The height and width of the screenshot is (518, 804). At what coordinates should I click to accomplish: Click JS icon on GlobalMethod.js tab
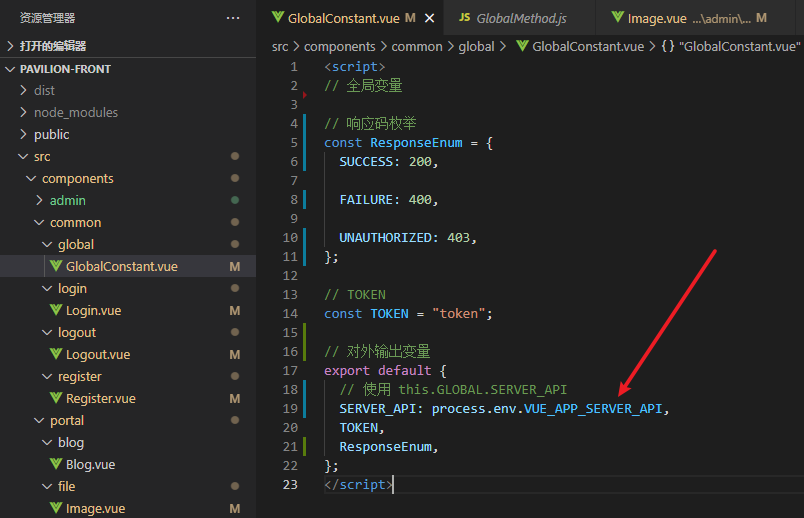[465, 17]
